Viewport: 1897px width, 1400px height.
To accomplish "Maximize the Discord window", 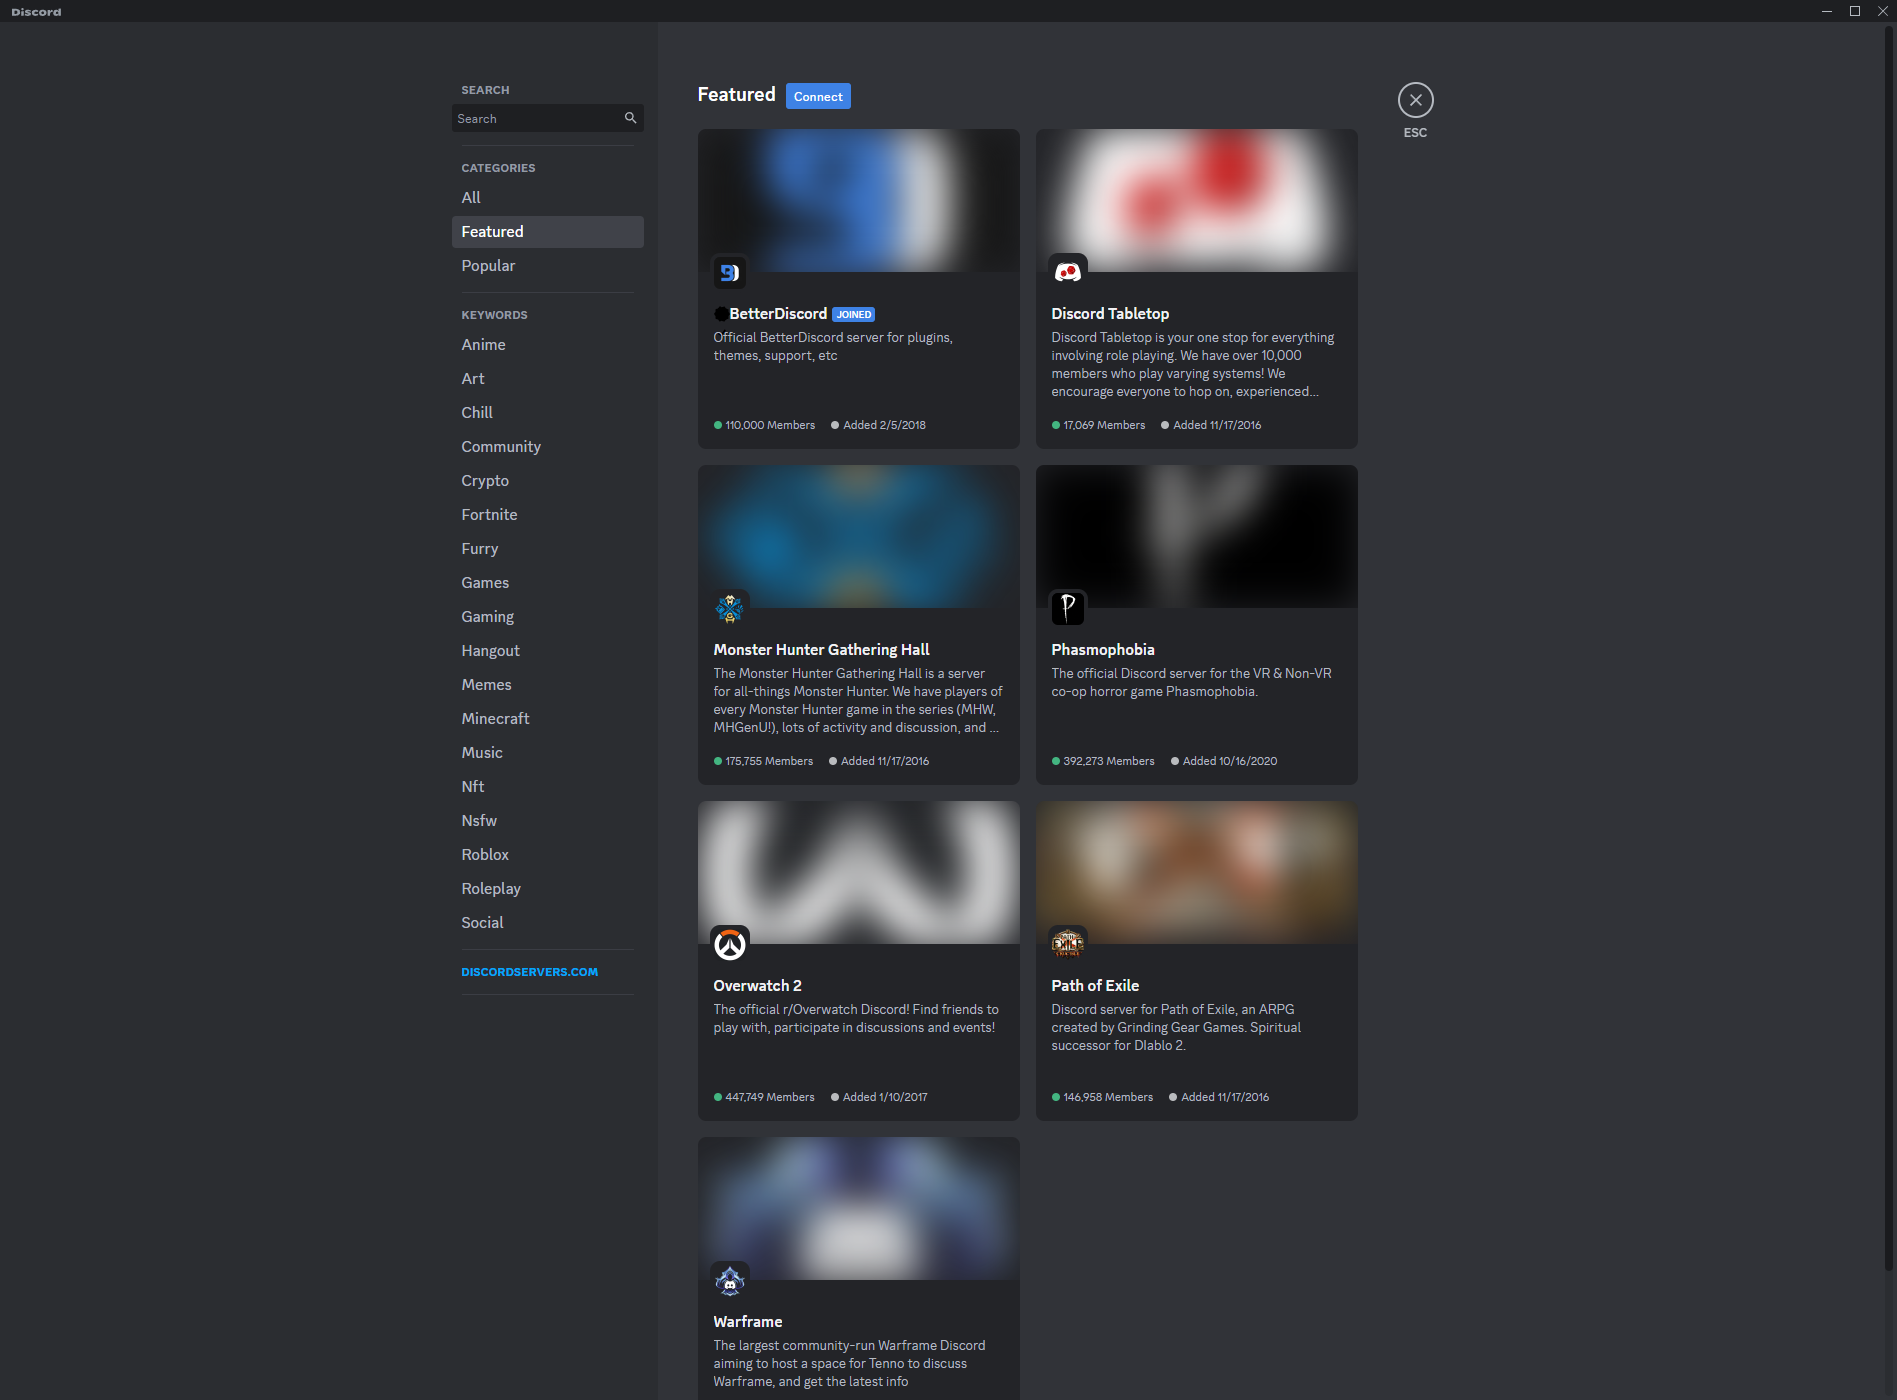I will tap(1855, 11).
